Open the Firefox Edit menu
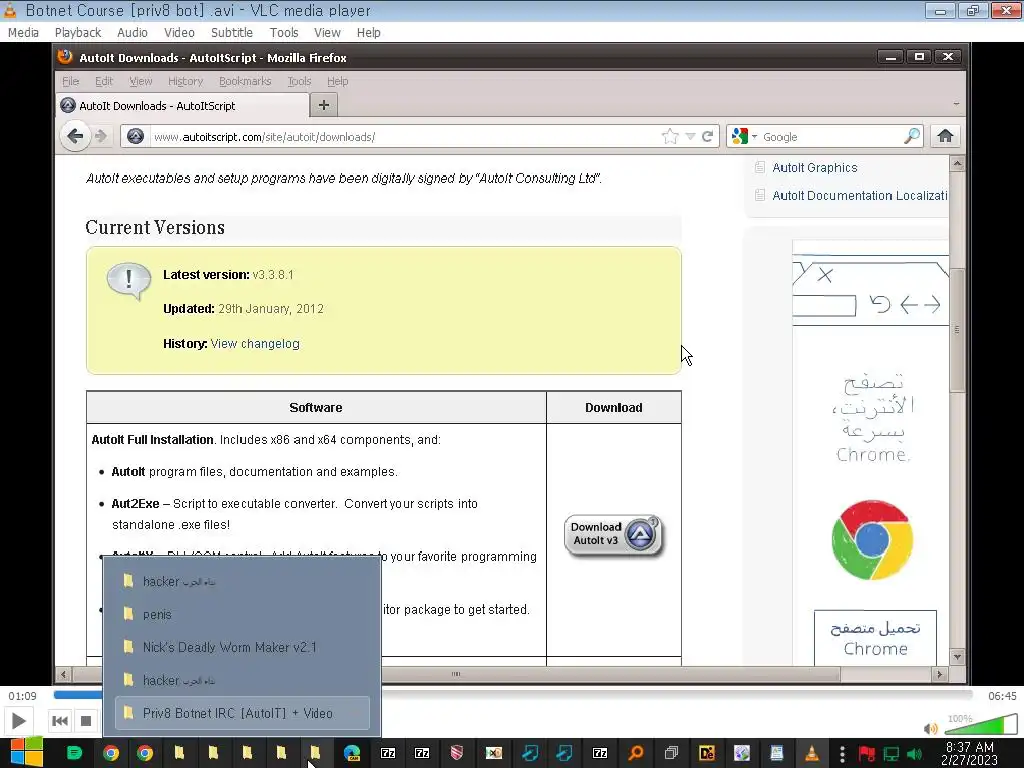The image size is (1024, 768). pyautogui.click(x=104, y=81)
